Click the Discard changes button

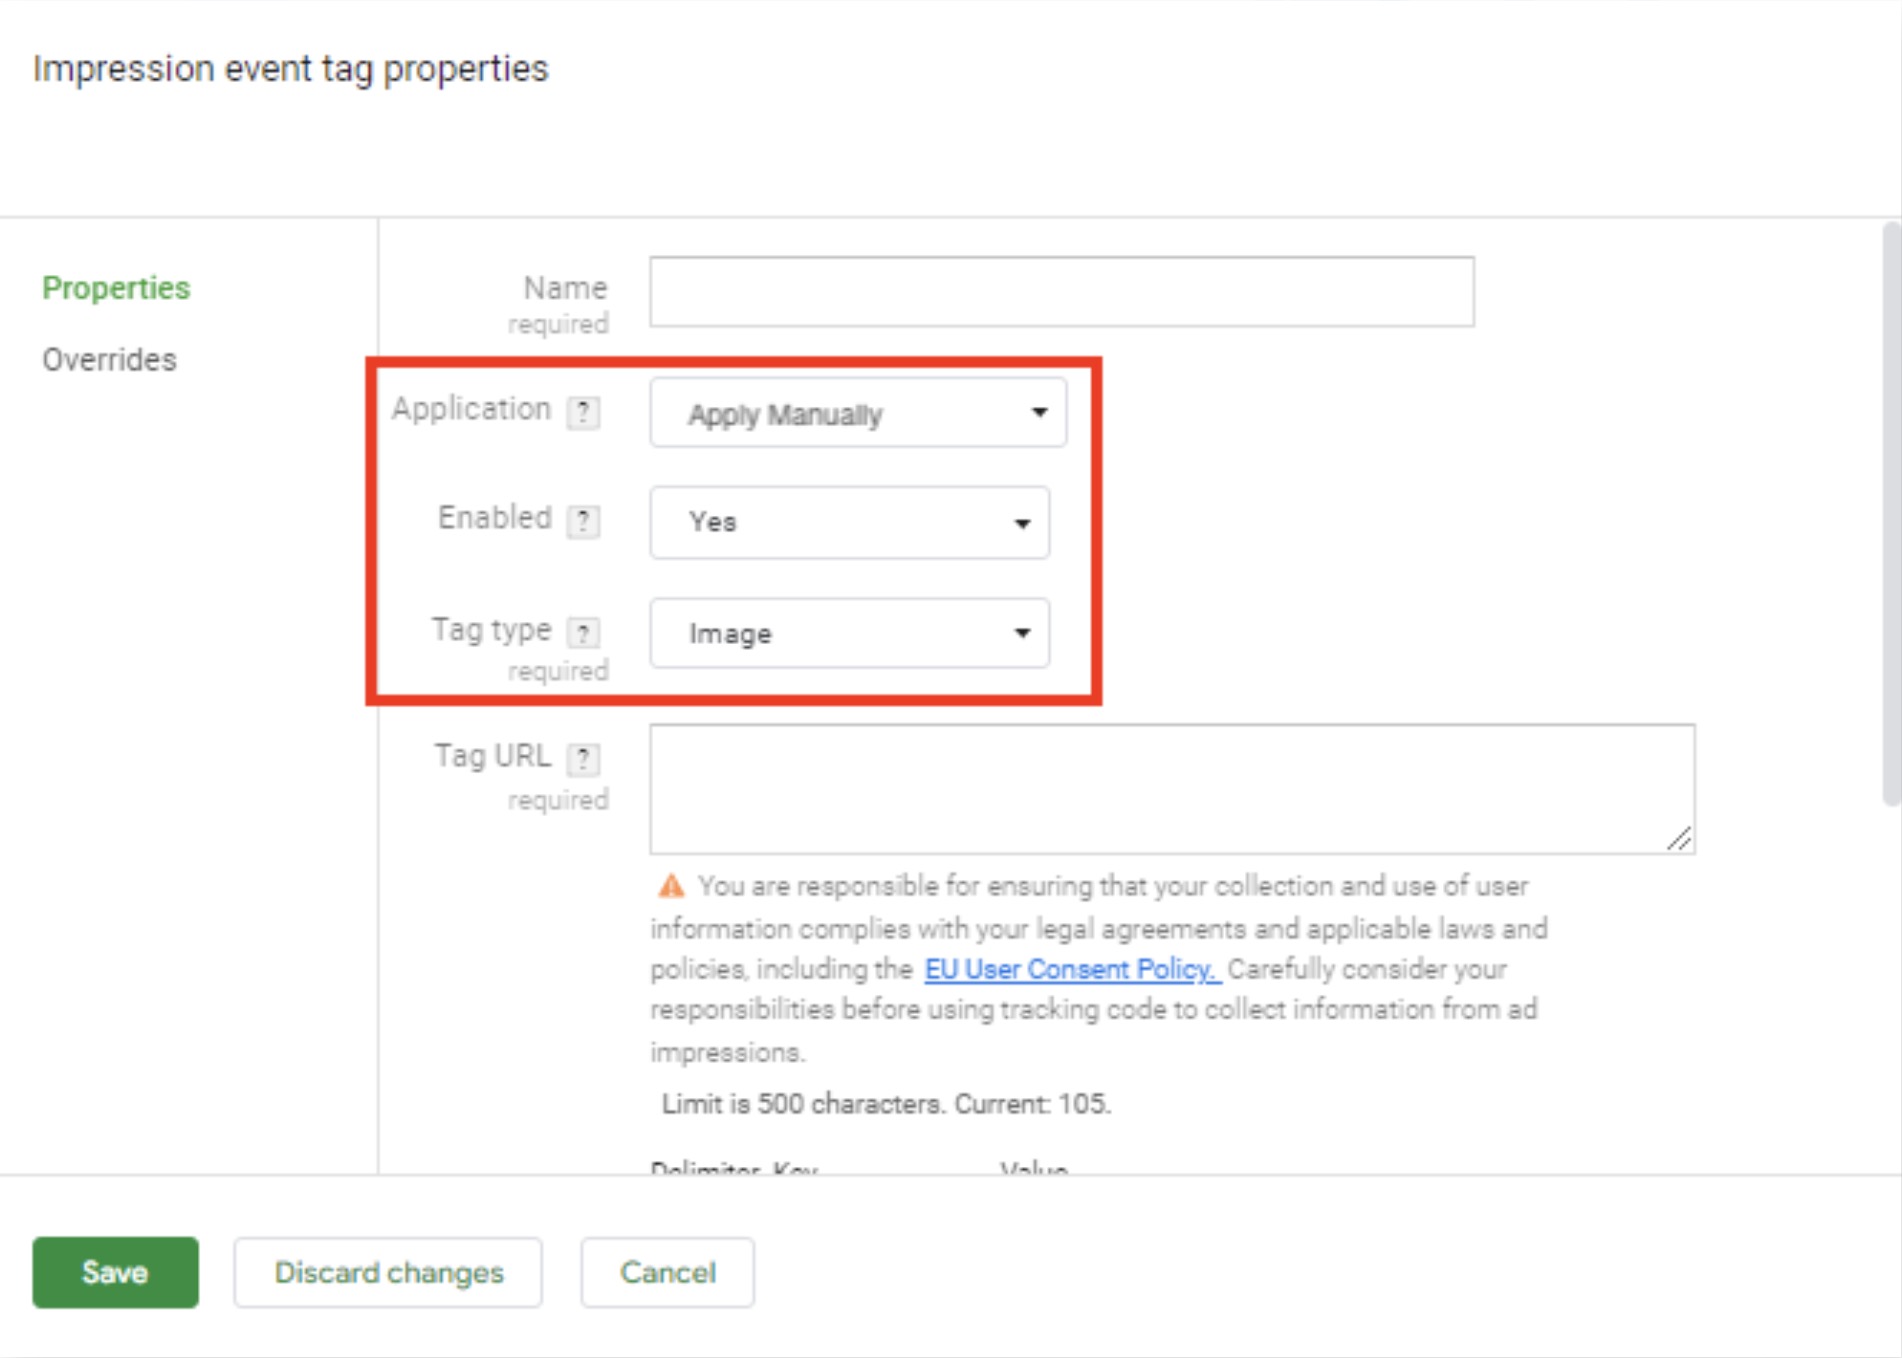coord(388,1272)
